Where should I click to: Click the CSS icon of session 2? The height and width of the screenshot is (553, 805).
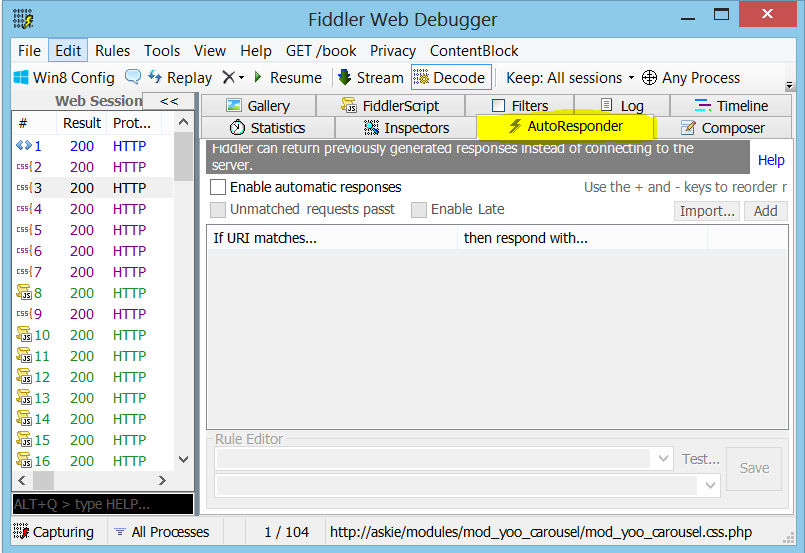coord(24,166)
